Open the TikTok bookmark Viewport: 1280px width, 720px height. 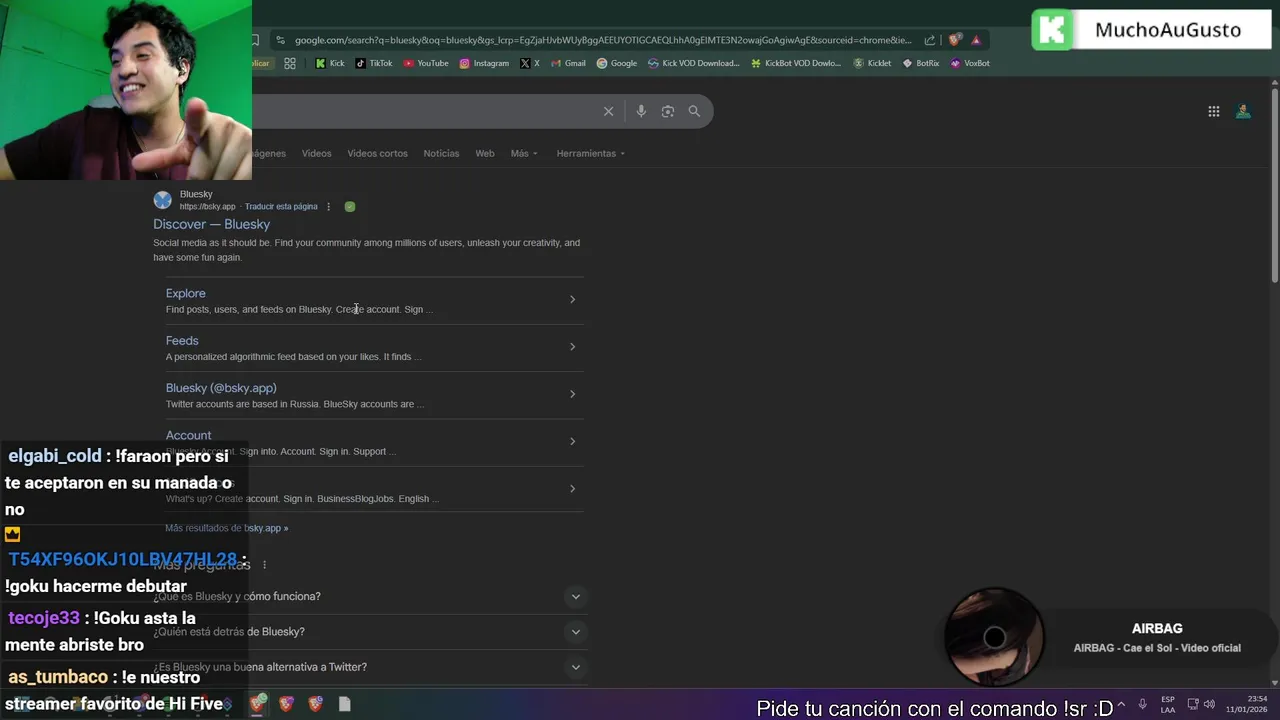click(374, 63)
